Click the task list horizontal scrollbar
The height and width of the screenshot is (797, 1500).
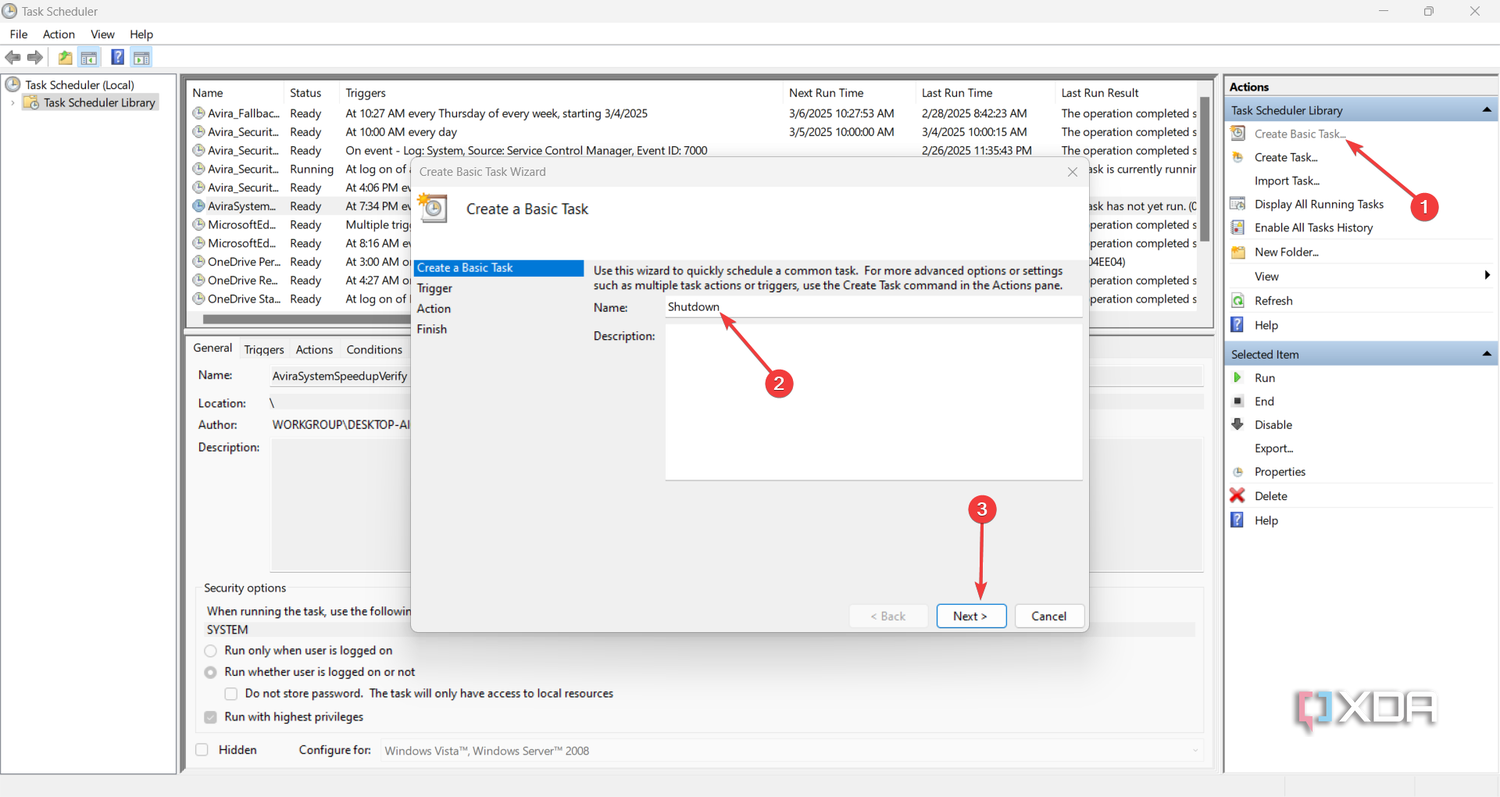(306, 319)
